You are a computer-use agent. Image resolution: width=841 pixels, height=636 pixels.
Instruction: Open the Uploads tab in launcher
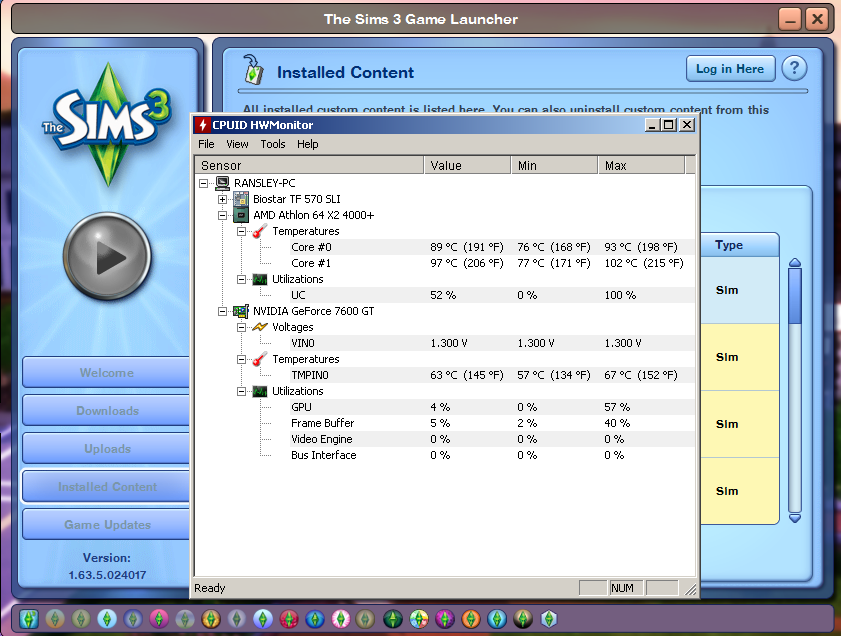[x=106, y=449]
